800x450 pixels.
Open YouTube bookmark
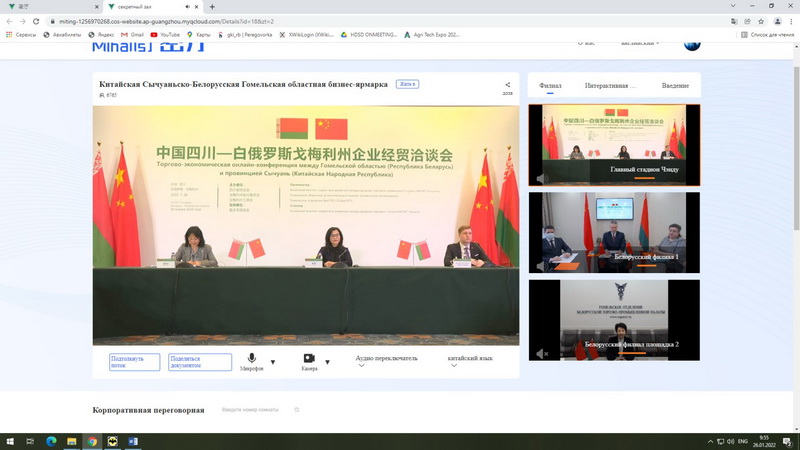[x=165, y=35]
